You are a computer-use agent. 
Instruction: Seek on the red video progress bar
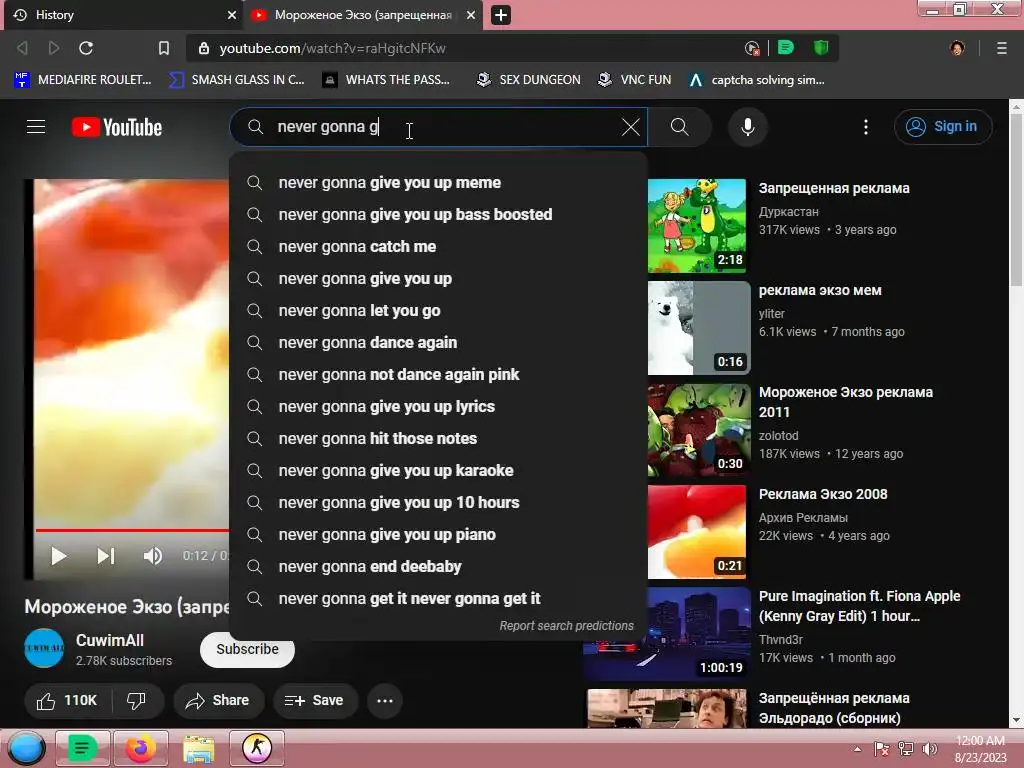[x=132, y=530]
